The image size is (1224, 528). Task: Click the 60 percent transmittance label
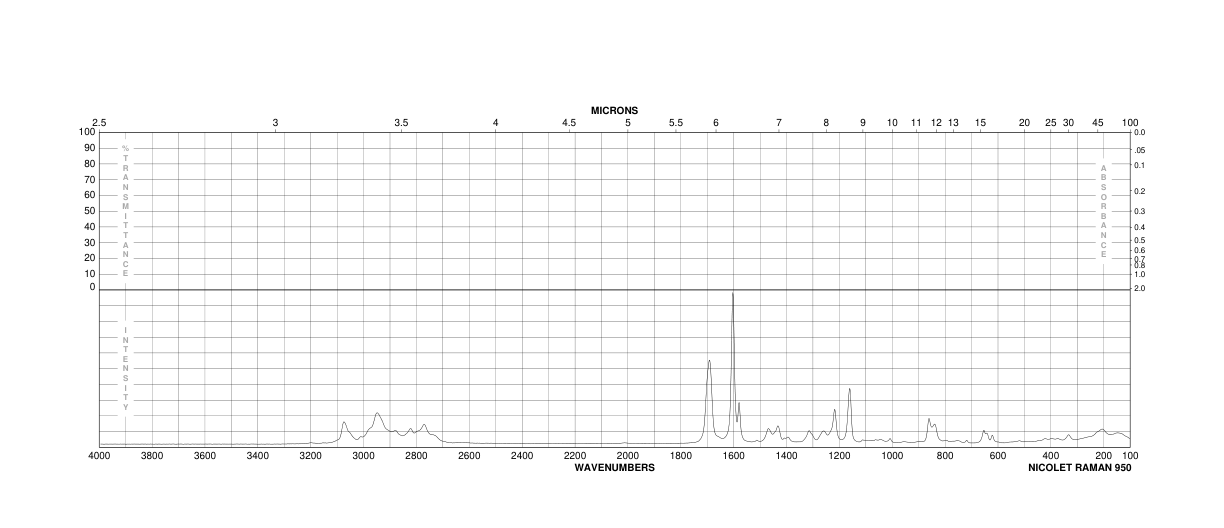[89, 195]
